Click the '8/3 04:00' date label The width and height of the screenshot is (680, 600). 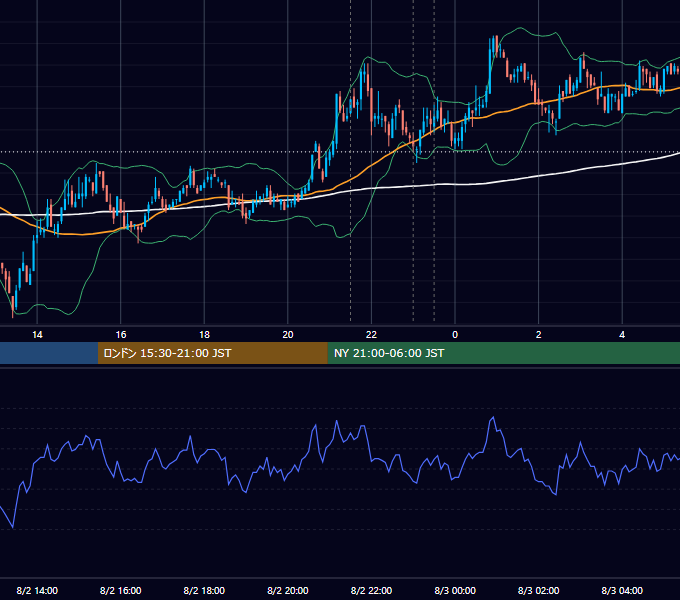point(622,590)
